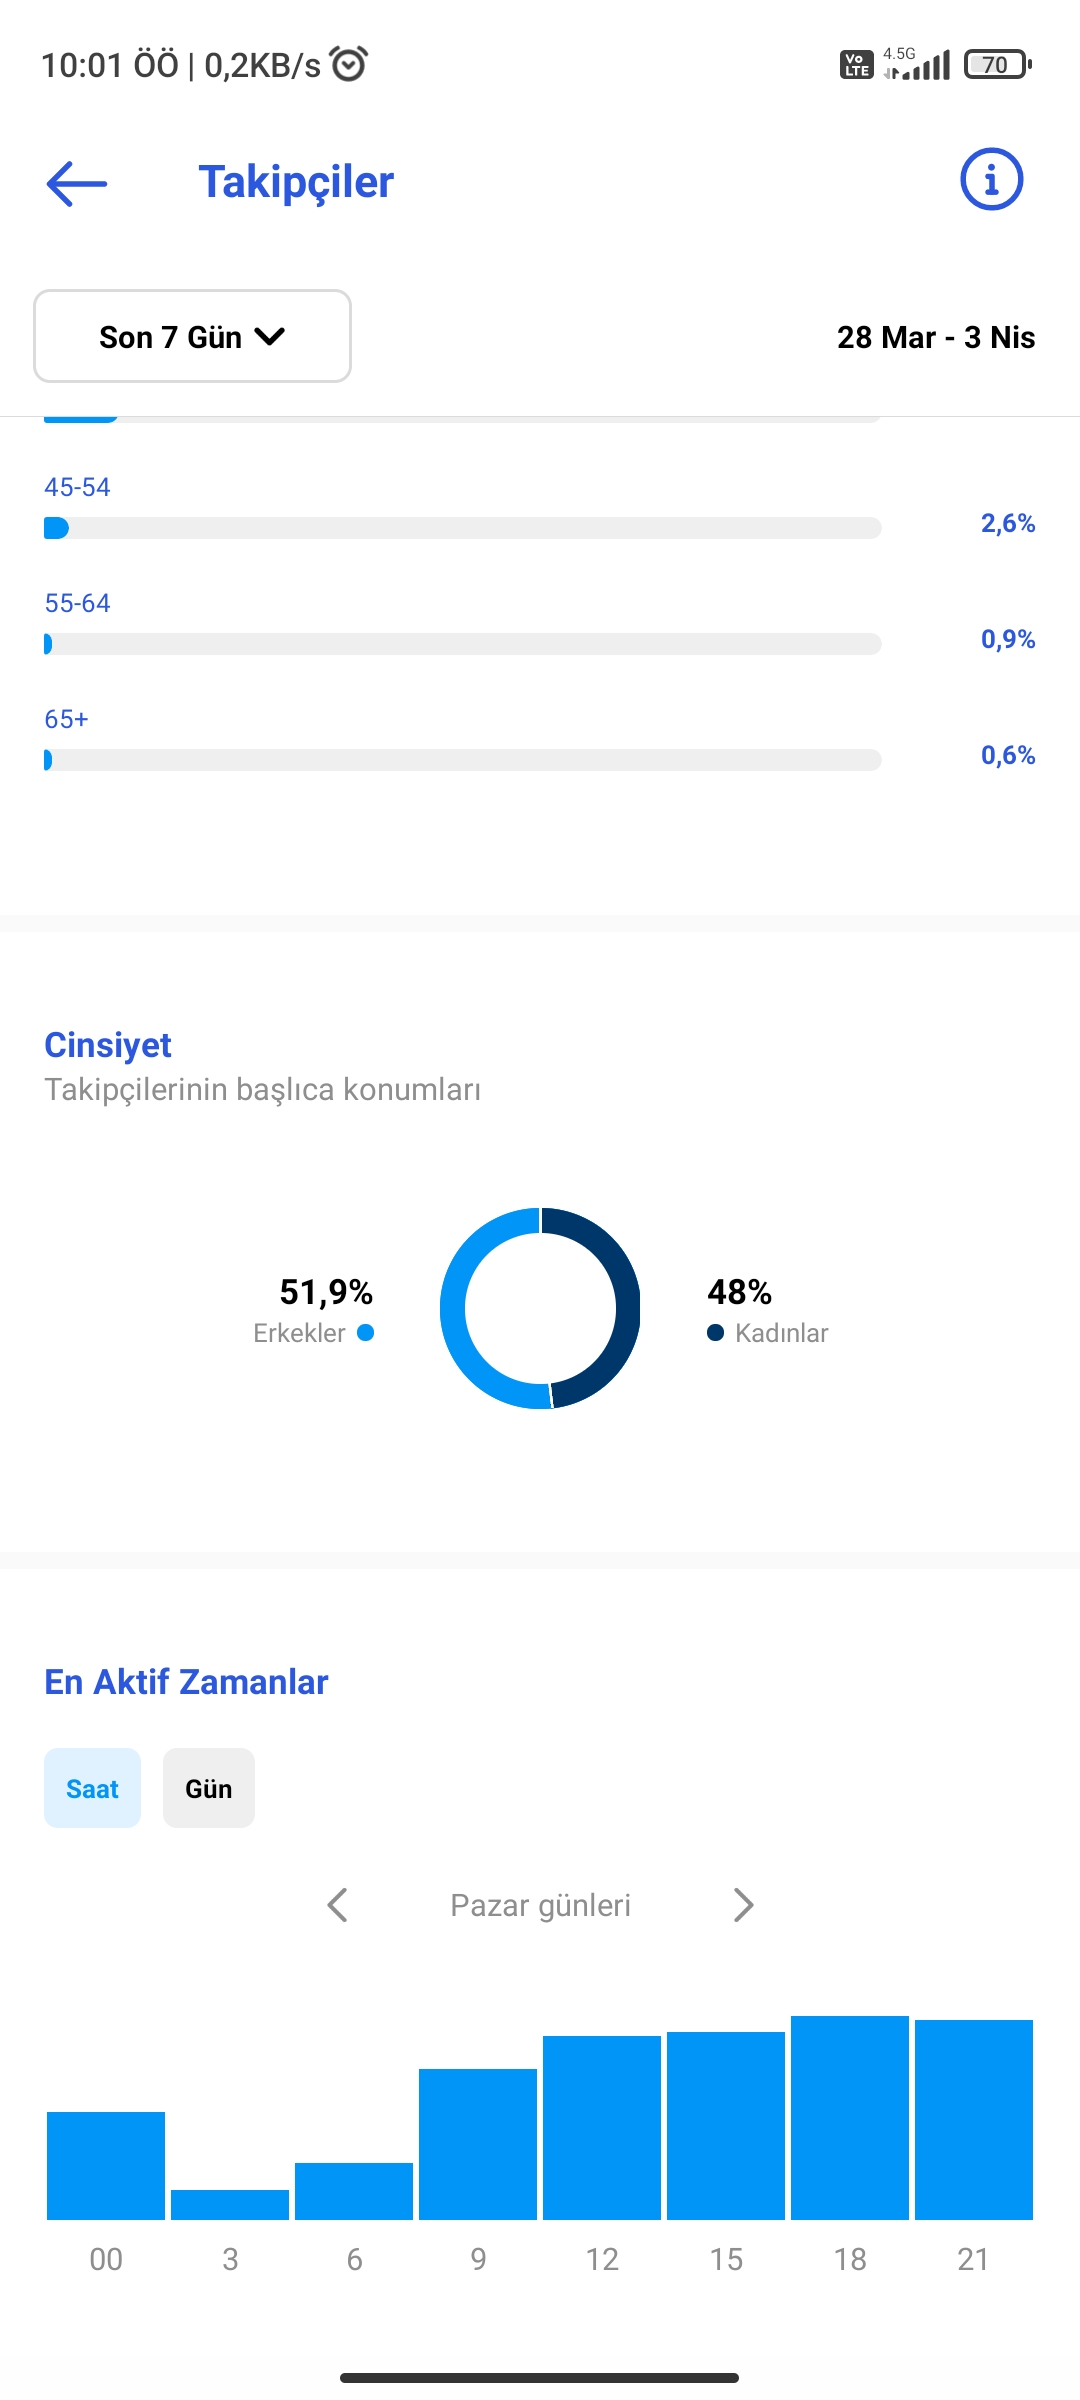Viewport: 1080px width, 2400px height.
Task: Tap the gender donut chart
Action: coord(540,1308)
